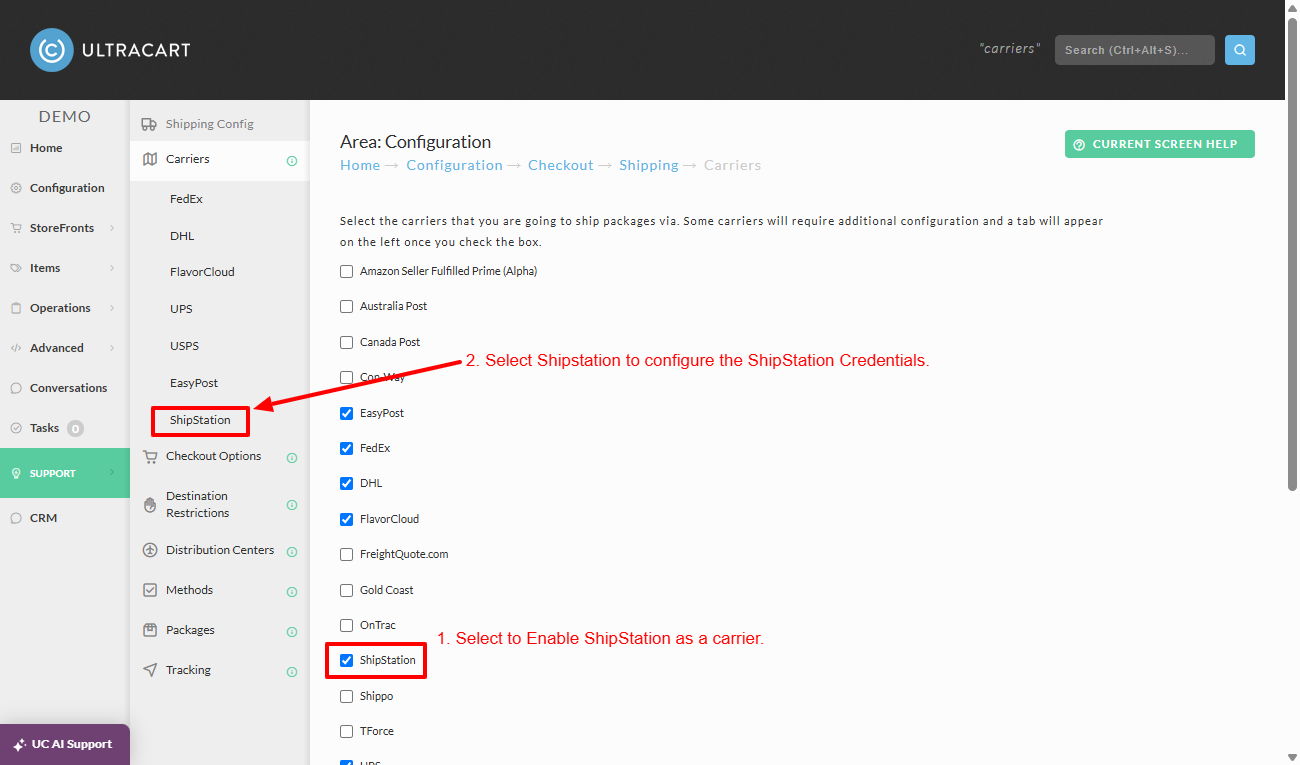Open the FlavorCloud settings tab
The image size is (1300, 765).
(202, 272)
